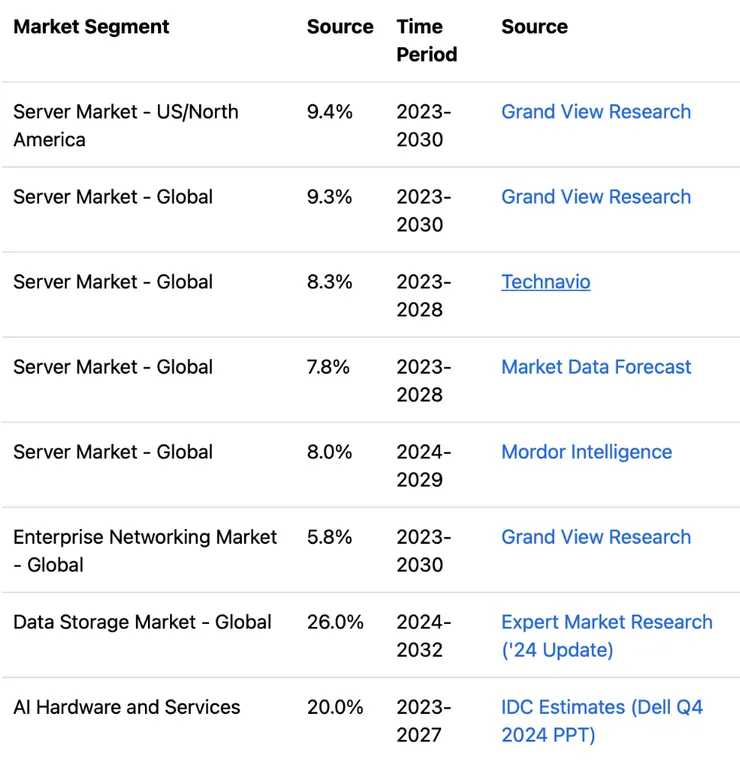
Task: Follow the Mordor Intelligence link
Action: [586, 452]
